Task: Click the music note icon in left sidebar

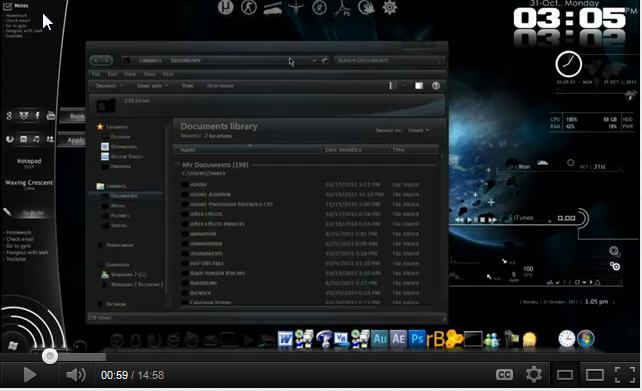Action: (36, 139)
